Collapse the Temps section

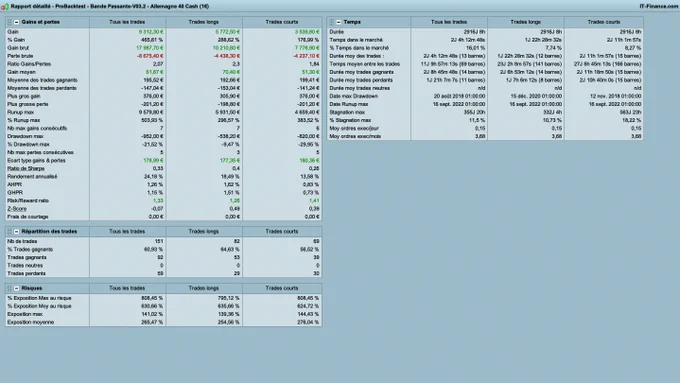point(338,22)
